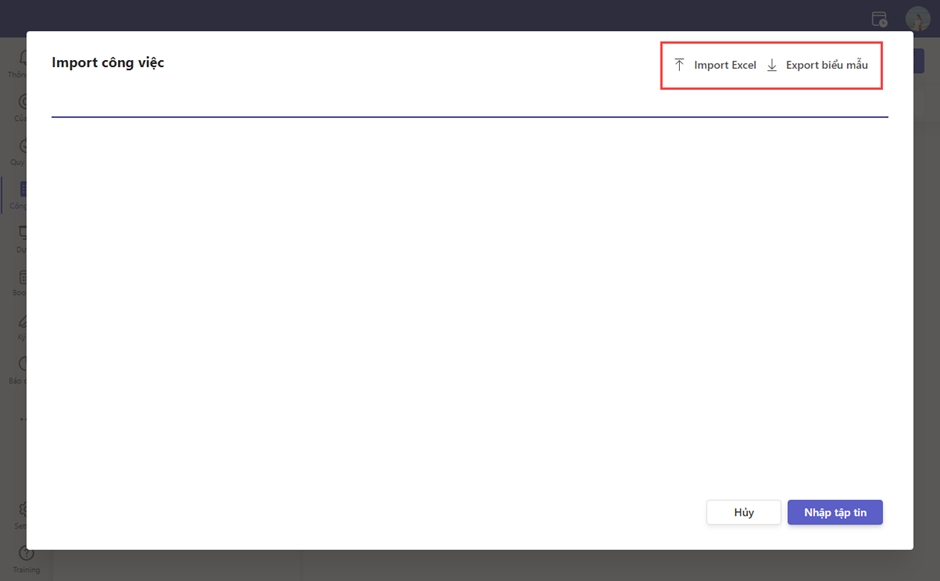Click the upload arrow icon beside Import Excel
Image resolution: width=940 pixels, height=581 pixels.
tap(680, 65)
